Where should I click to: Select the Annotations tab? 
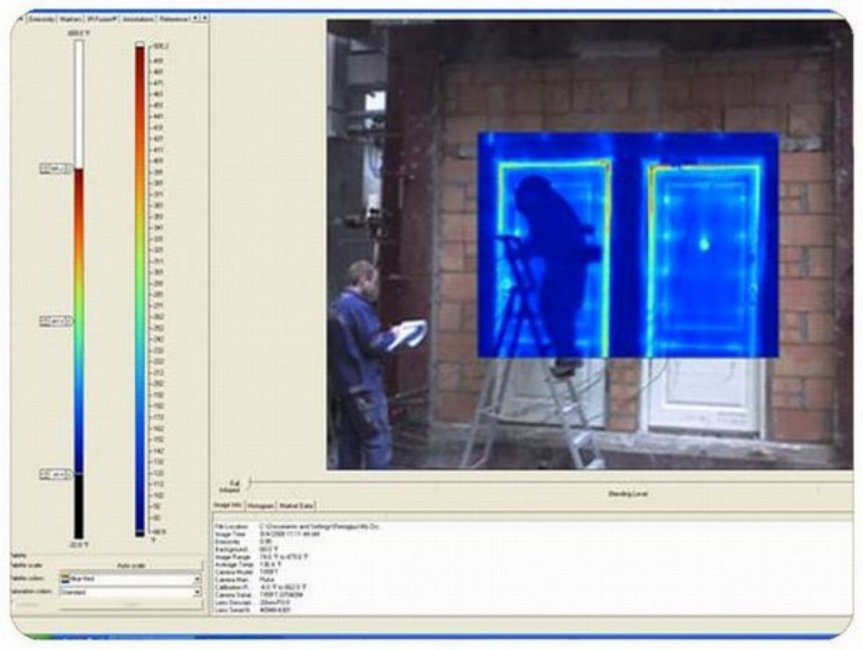pyautogui.click(x=138, y=18)
